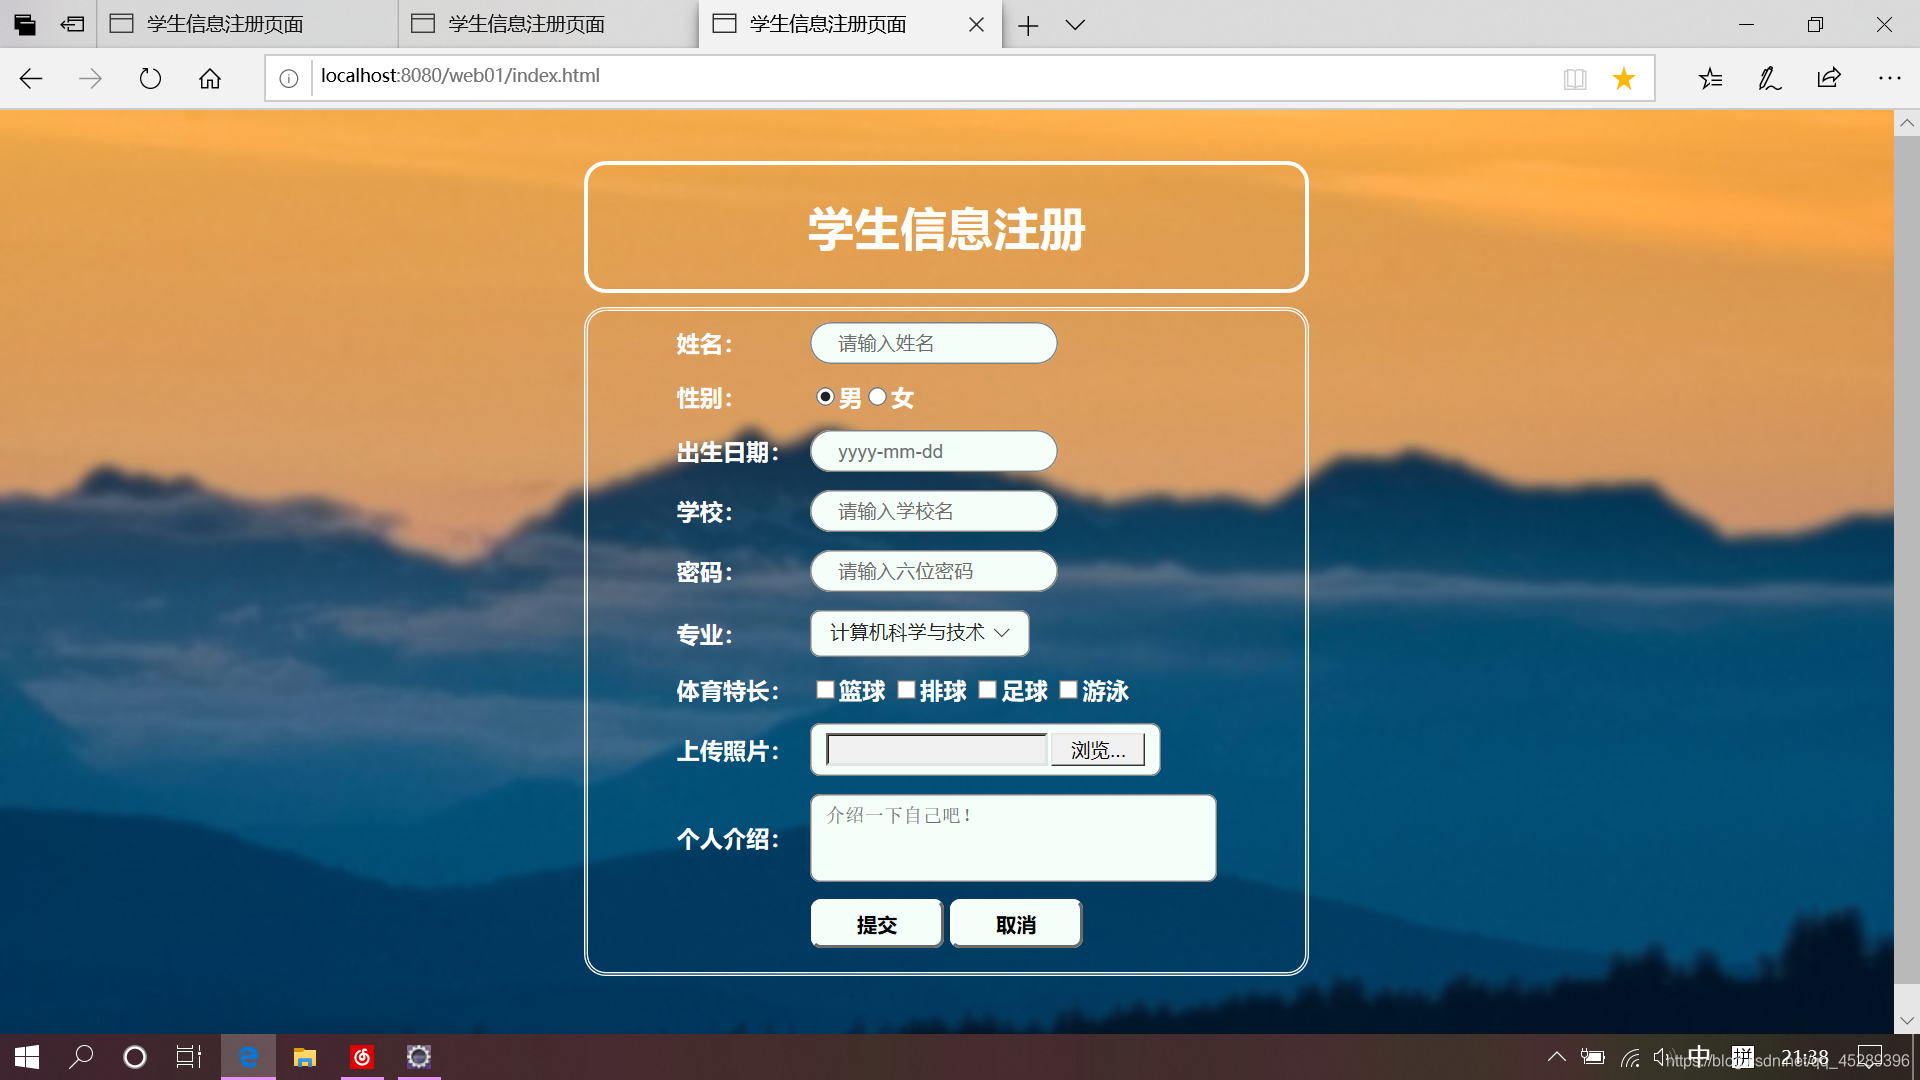Add page to favorites via star icon
The height and width of the screenshot is (1080, 1920).
[x=1623, y=77]
